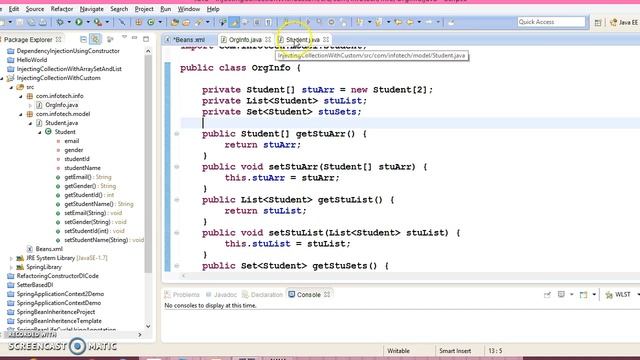
Task: Switch to the Problems tab
Action: (x=182, y=295)
